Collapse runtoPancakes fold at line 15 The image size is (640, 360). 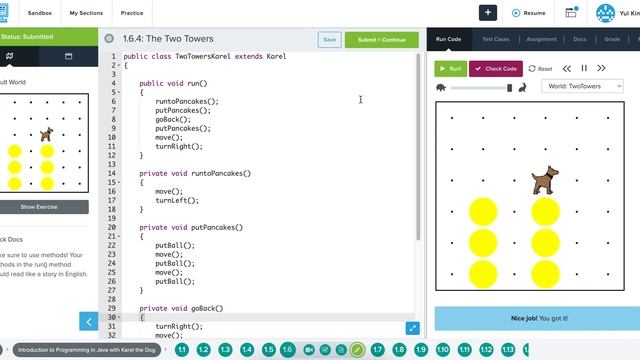(119, 182)
